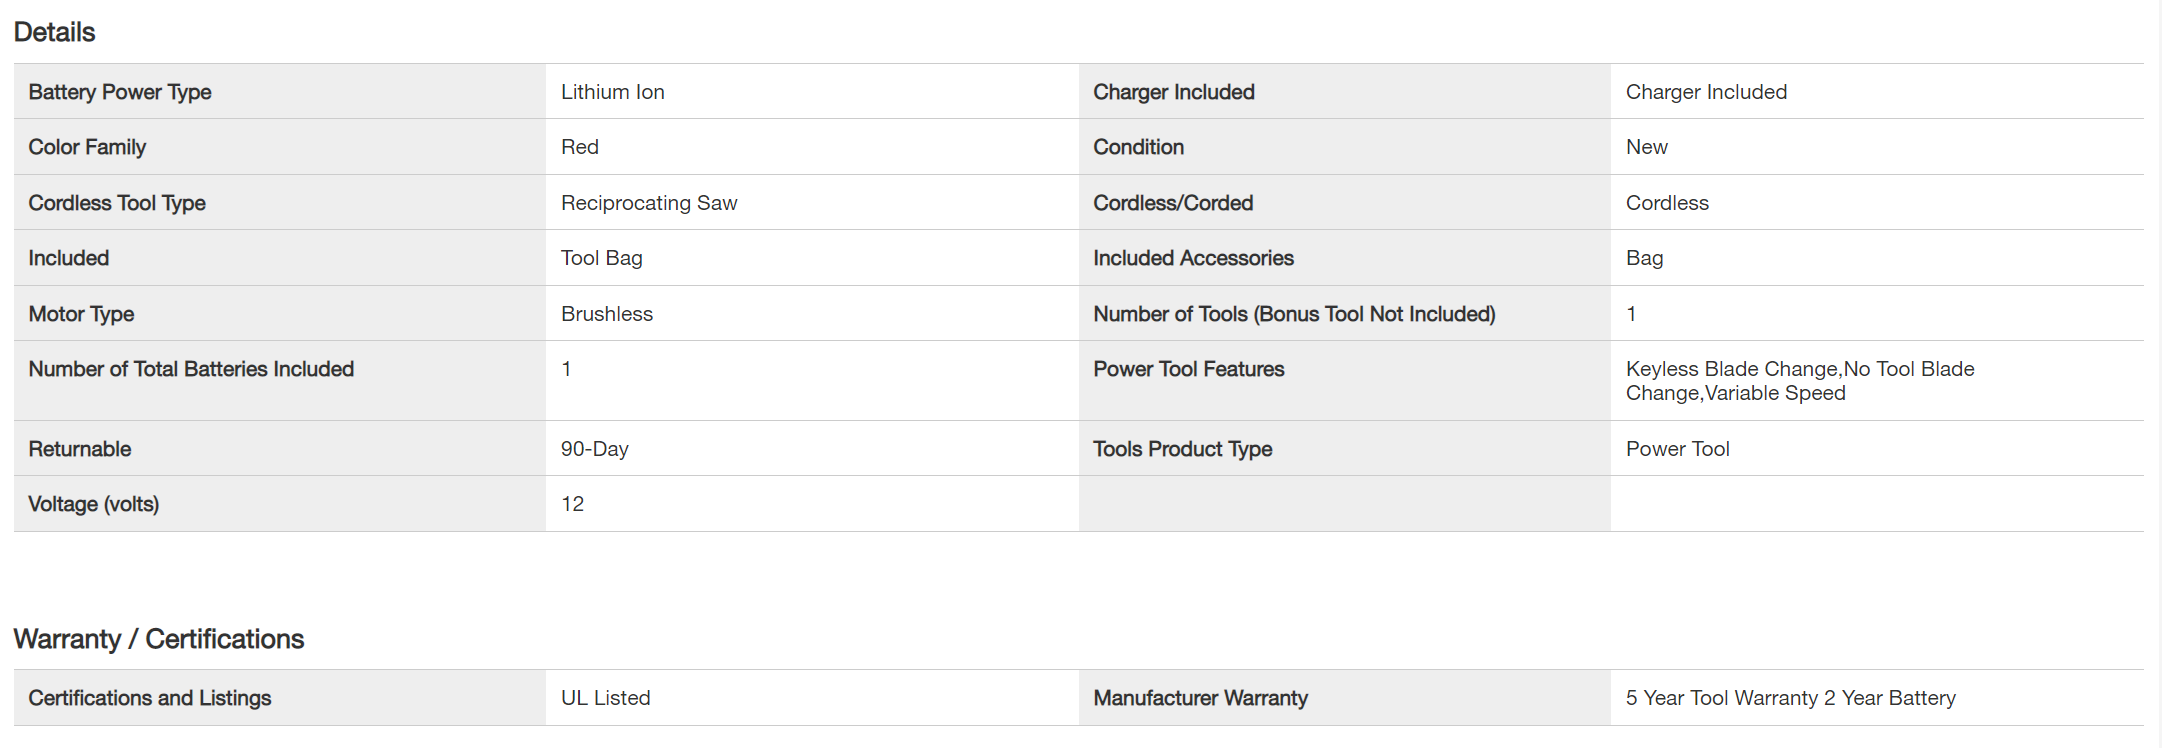This screenshot has width=2162, height=748.
Task: Click the Details section heading
Action: coord(54,32)
